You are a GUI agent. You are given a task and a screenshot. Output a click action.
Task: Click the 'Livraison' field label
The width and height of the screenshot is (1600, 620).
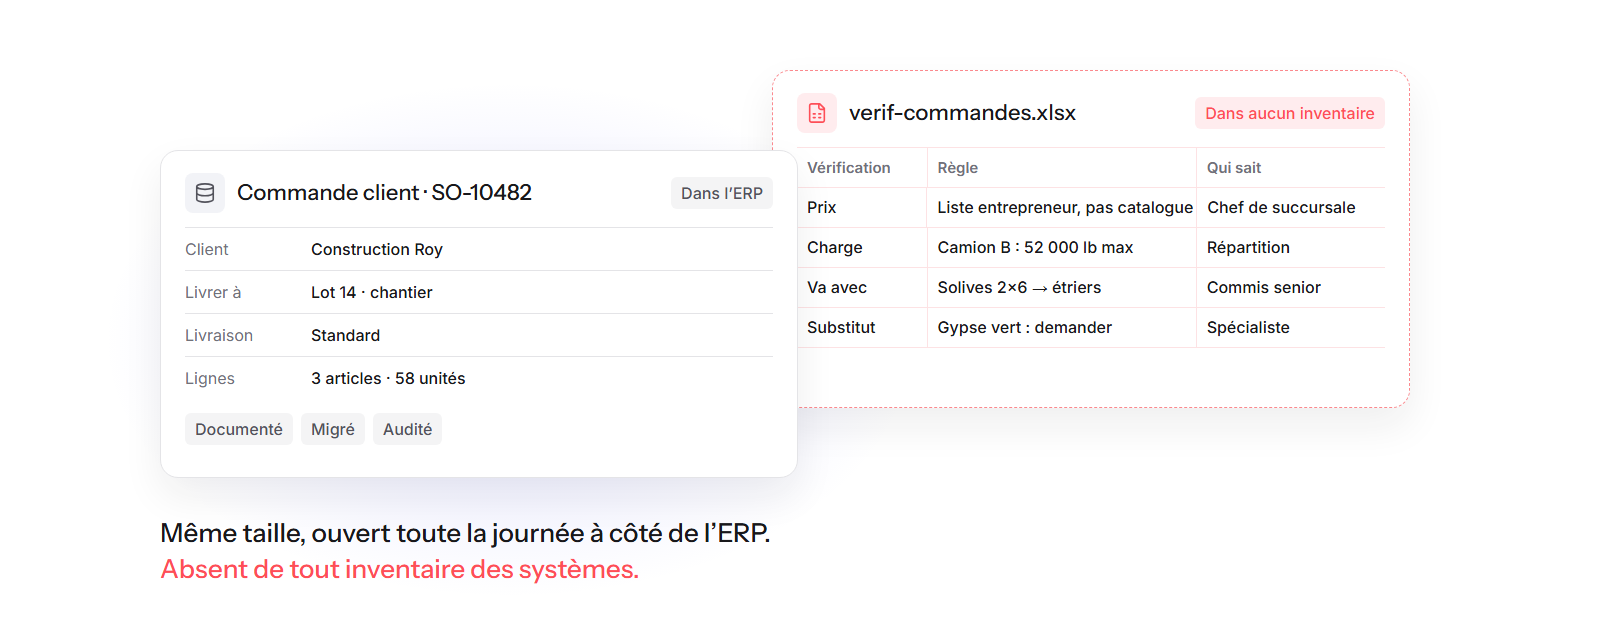click(x=219, y=335)
